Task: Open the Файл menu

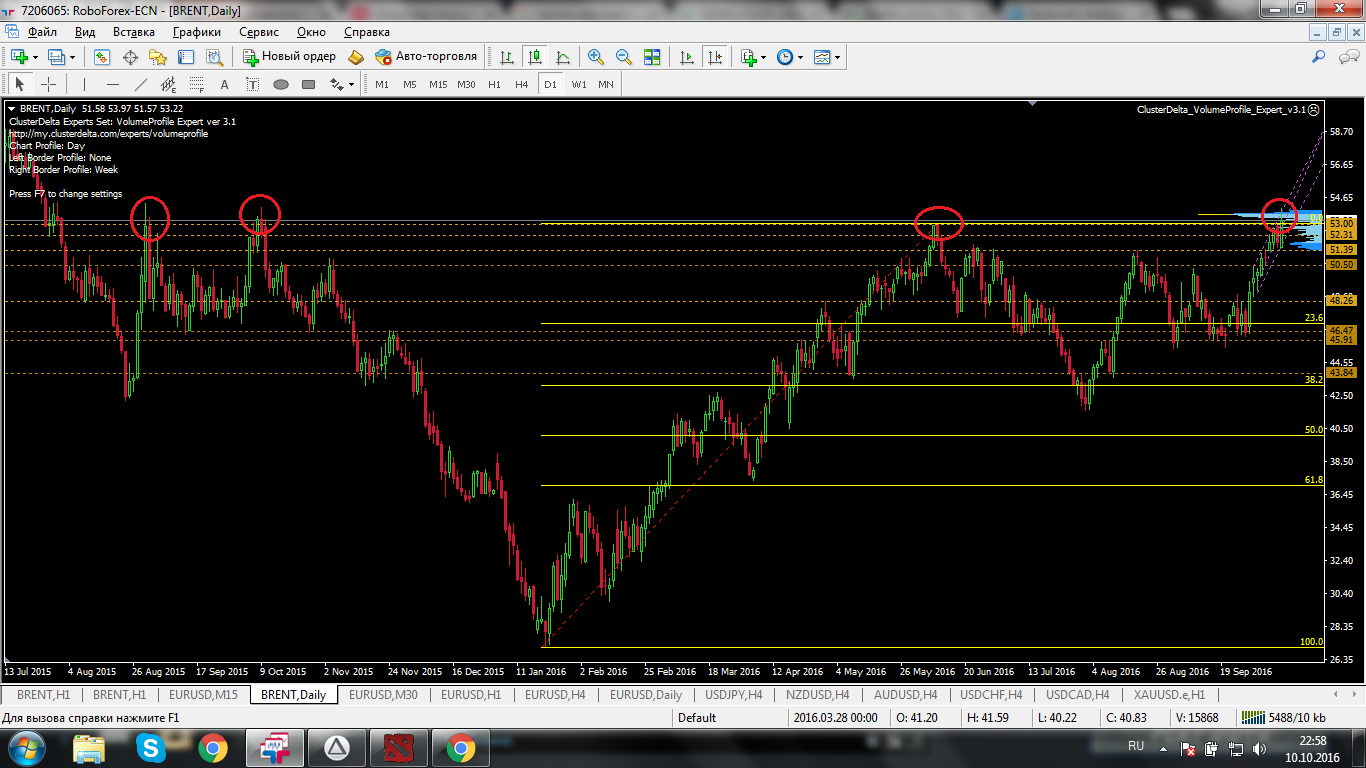Action: (42, 32)
